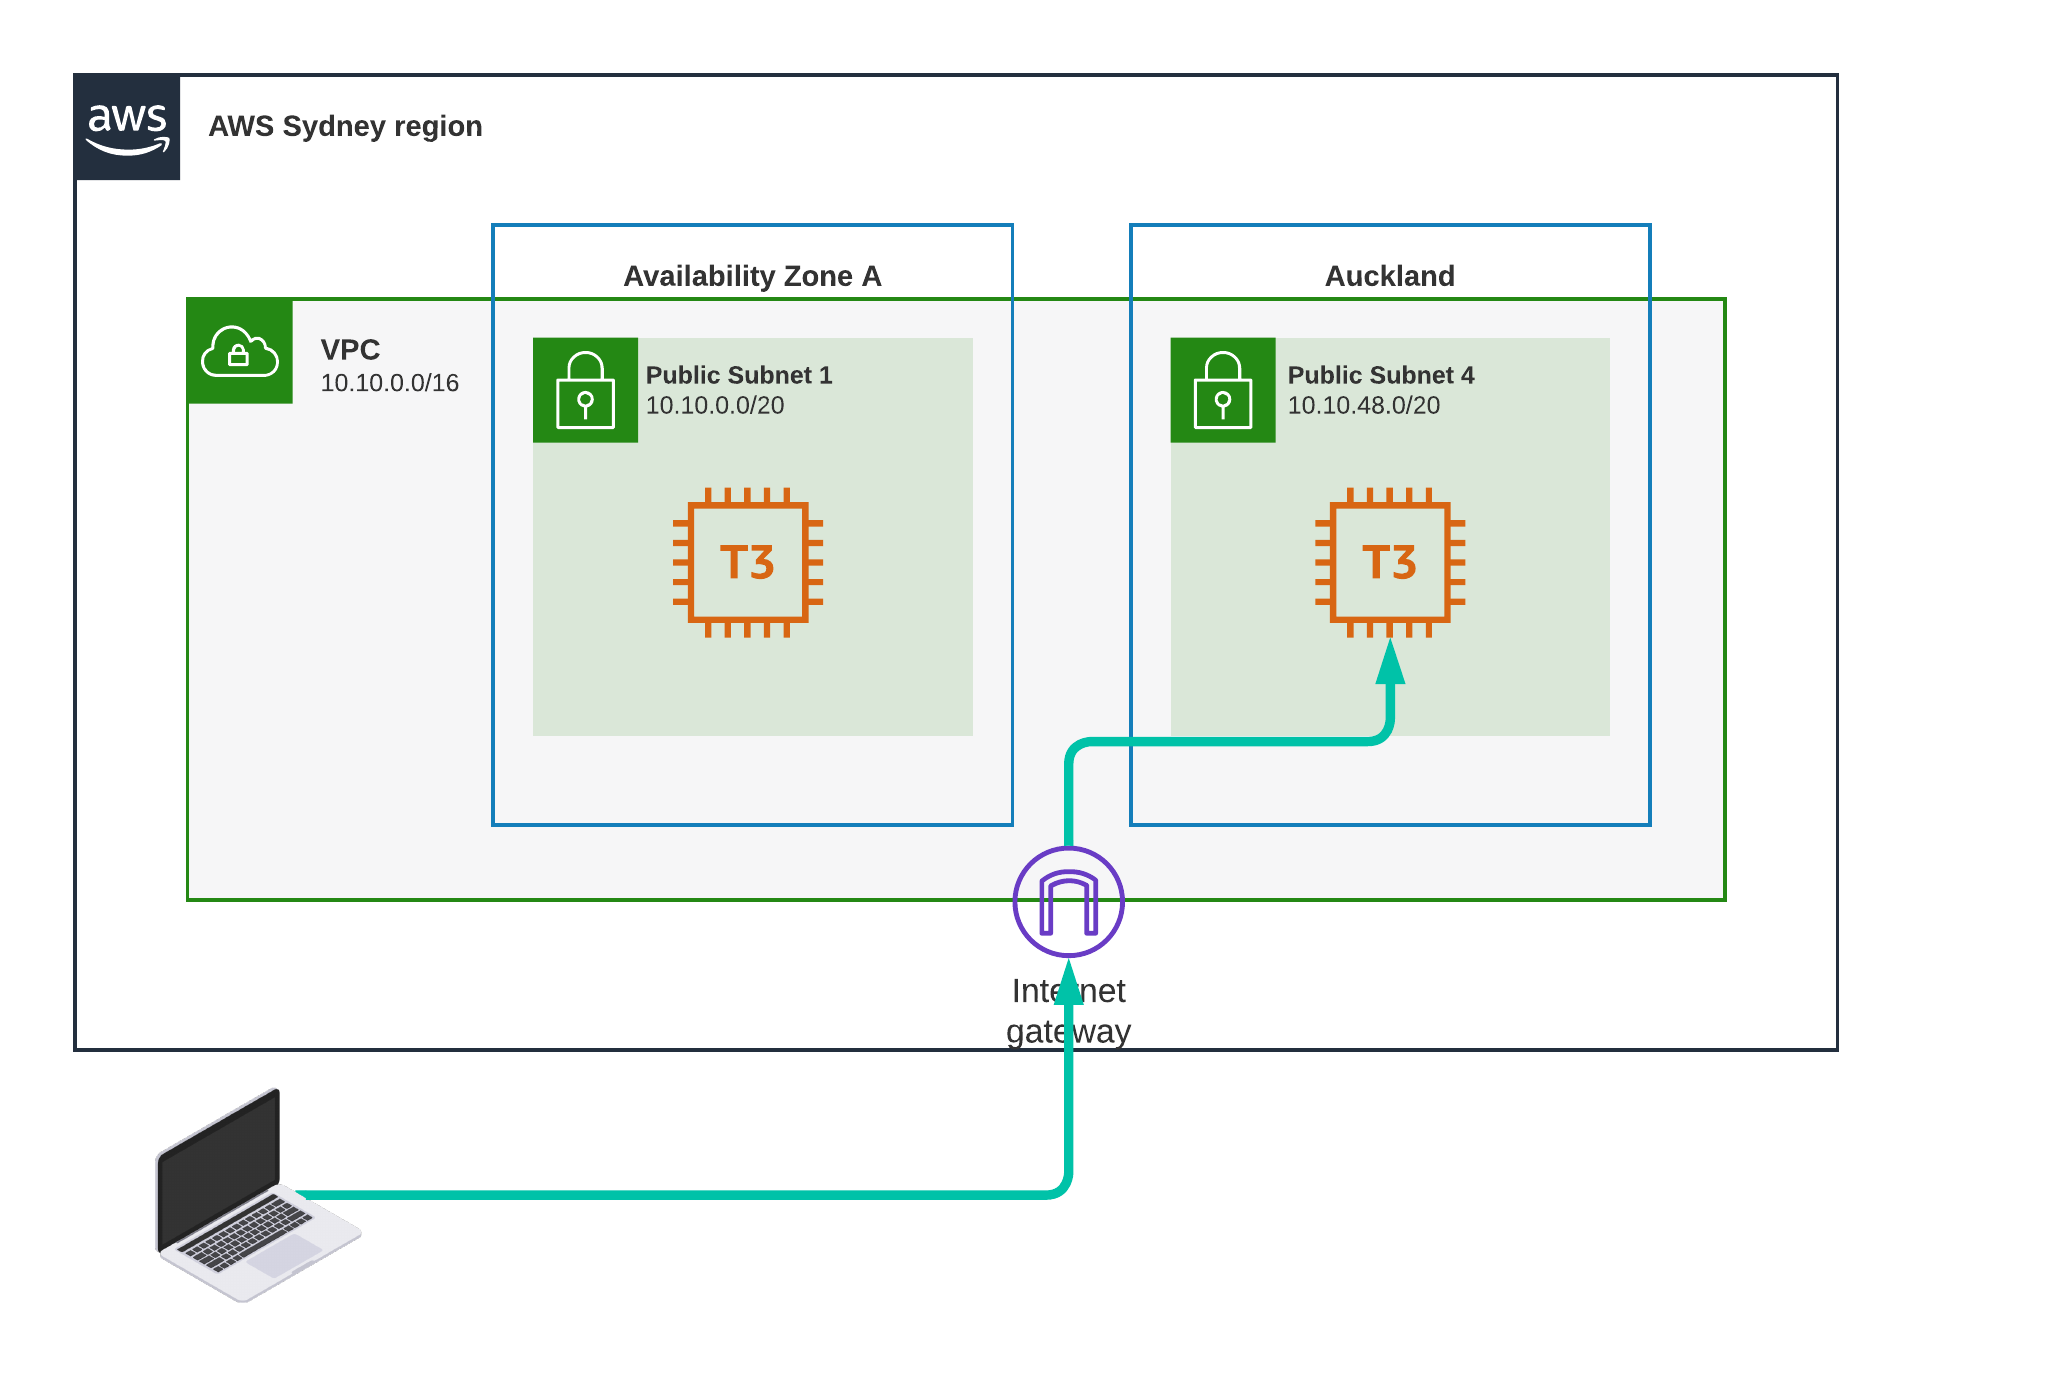Select the T3 instance in Public Subnet 1
Screen dimensions: 2046x1378
point(748,562)
